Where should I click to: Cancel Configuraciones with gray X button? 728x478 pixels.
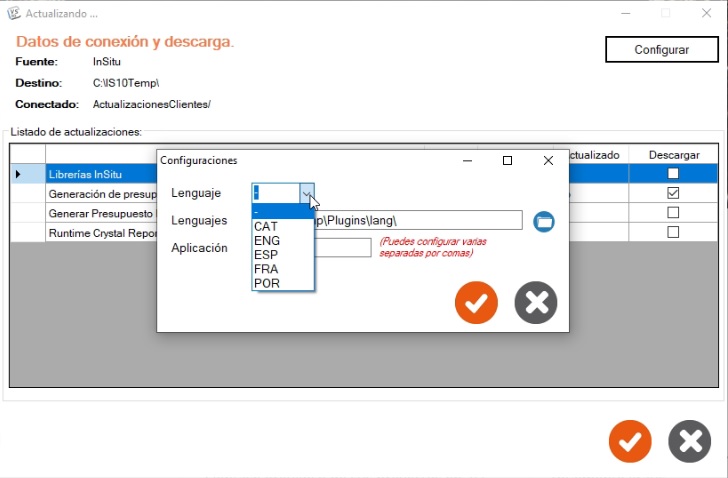[x=536, y=303]
